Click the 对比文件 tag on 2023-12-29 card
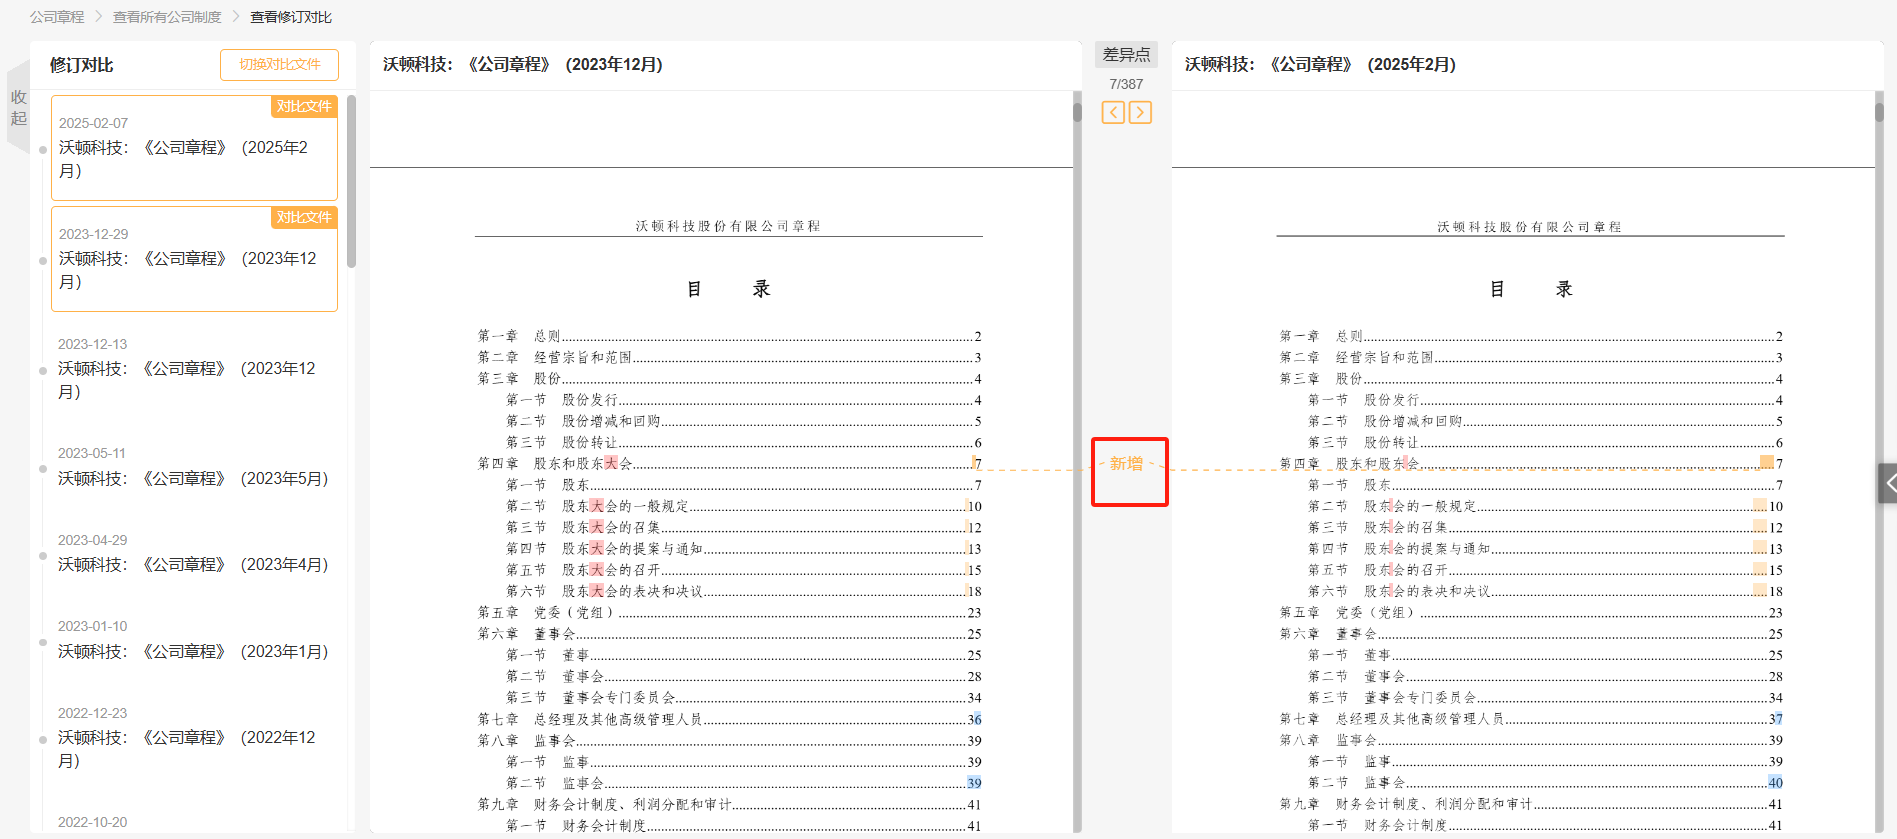The image size is (1897, 839). point(304,217)
